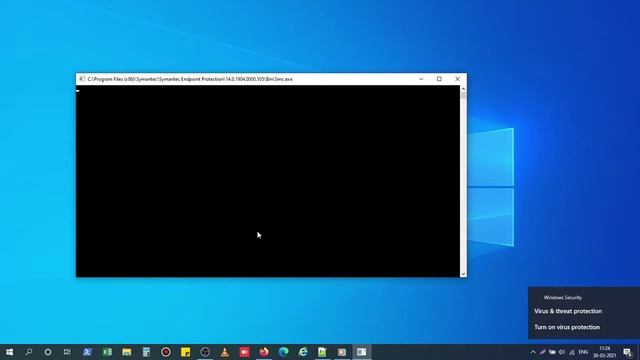The width and height of the screenshot is (640, 360).
Task: Close the Smc.exe console window
Action: coord(458,79)
